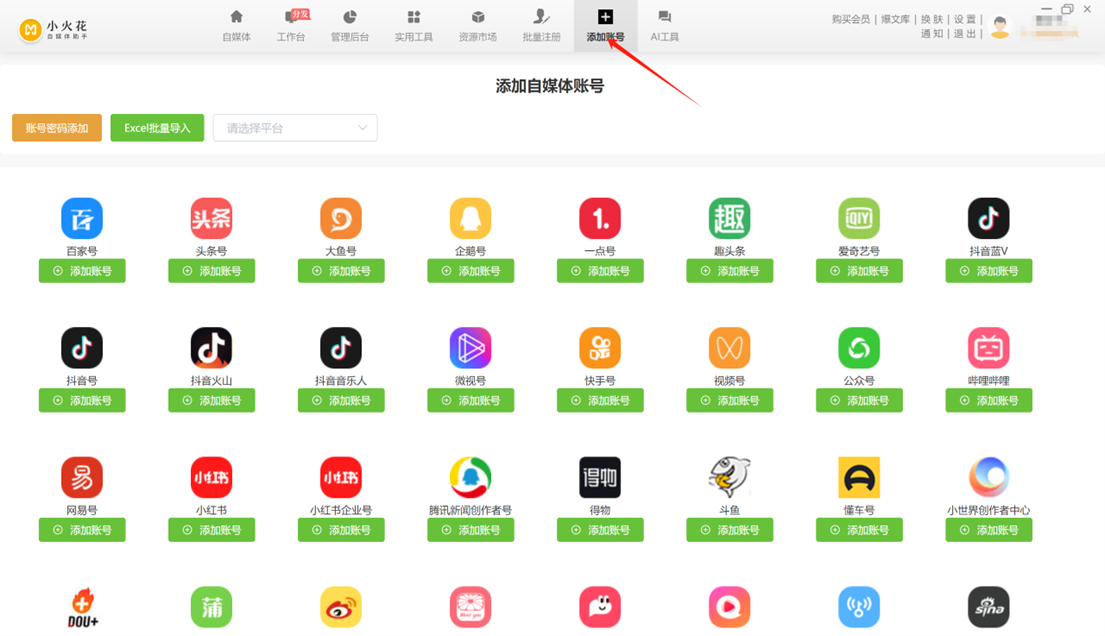The height and width of the screenshot is (636, 1105).
Task: Switch to the 工作台 tab
Action: [x=291, y=26]
